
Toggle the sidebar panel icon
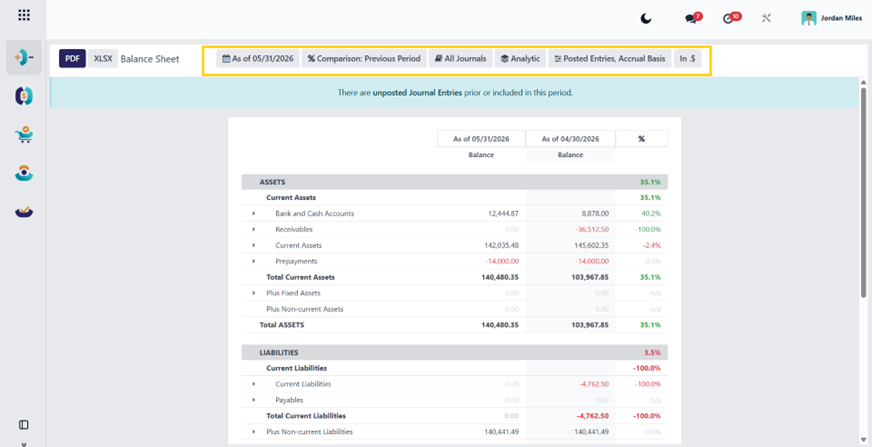tap(23, 425)
